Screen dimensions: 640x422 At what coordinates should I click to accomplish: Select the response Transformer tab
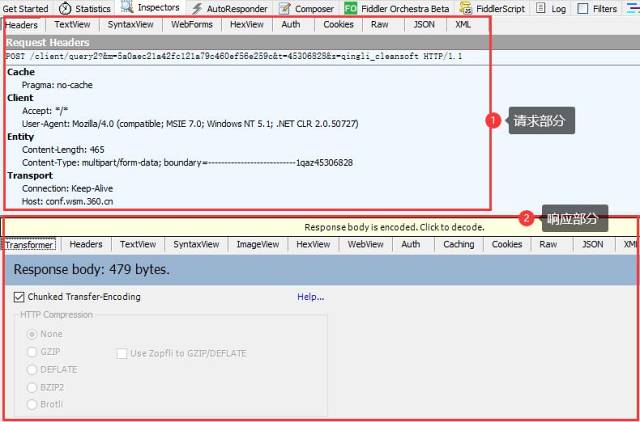point(29,245)
